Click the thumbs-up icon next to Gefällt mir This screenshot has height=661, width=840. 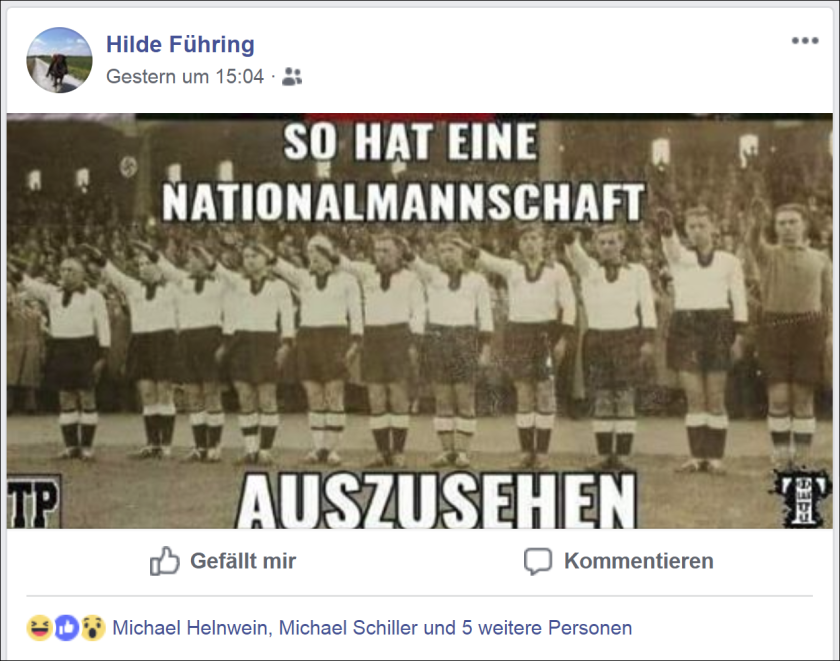click(164, 561)
